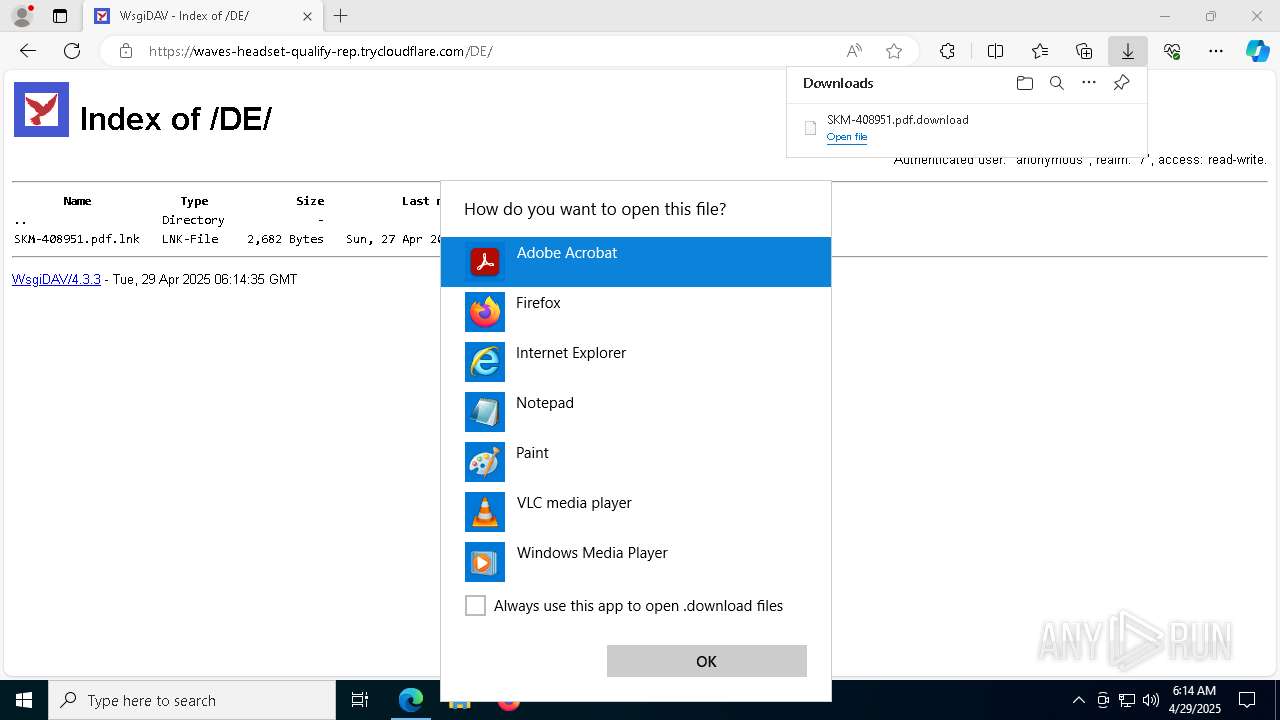Image resolution: width=1280 pixels, height=720 pixels.
Task: Click the WsgiDAV bird logo
Action: 41,109
